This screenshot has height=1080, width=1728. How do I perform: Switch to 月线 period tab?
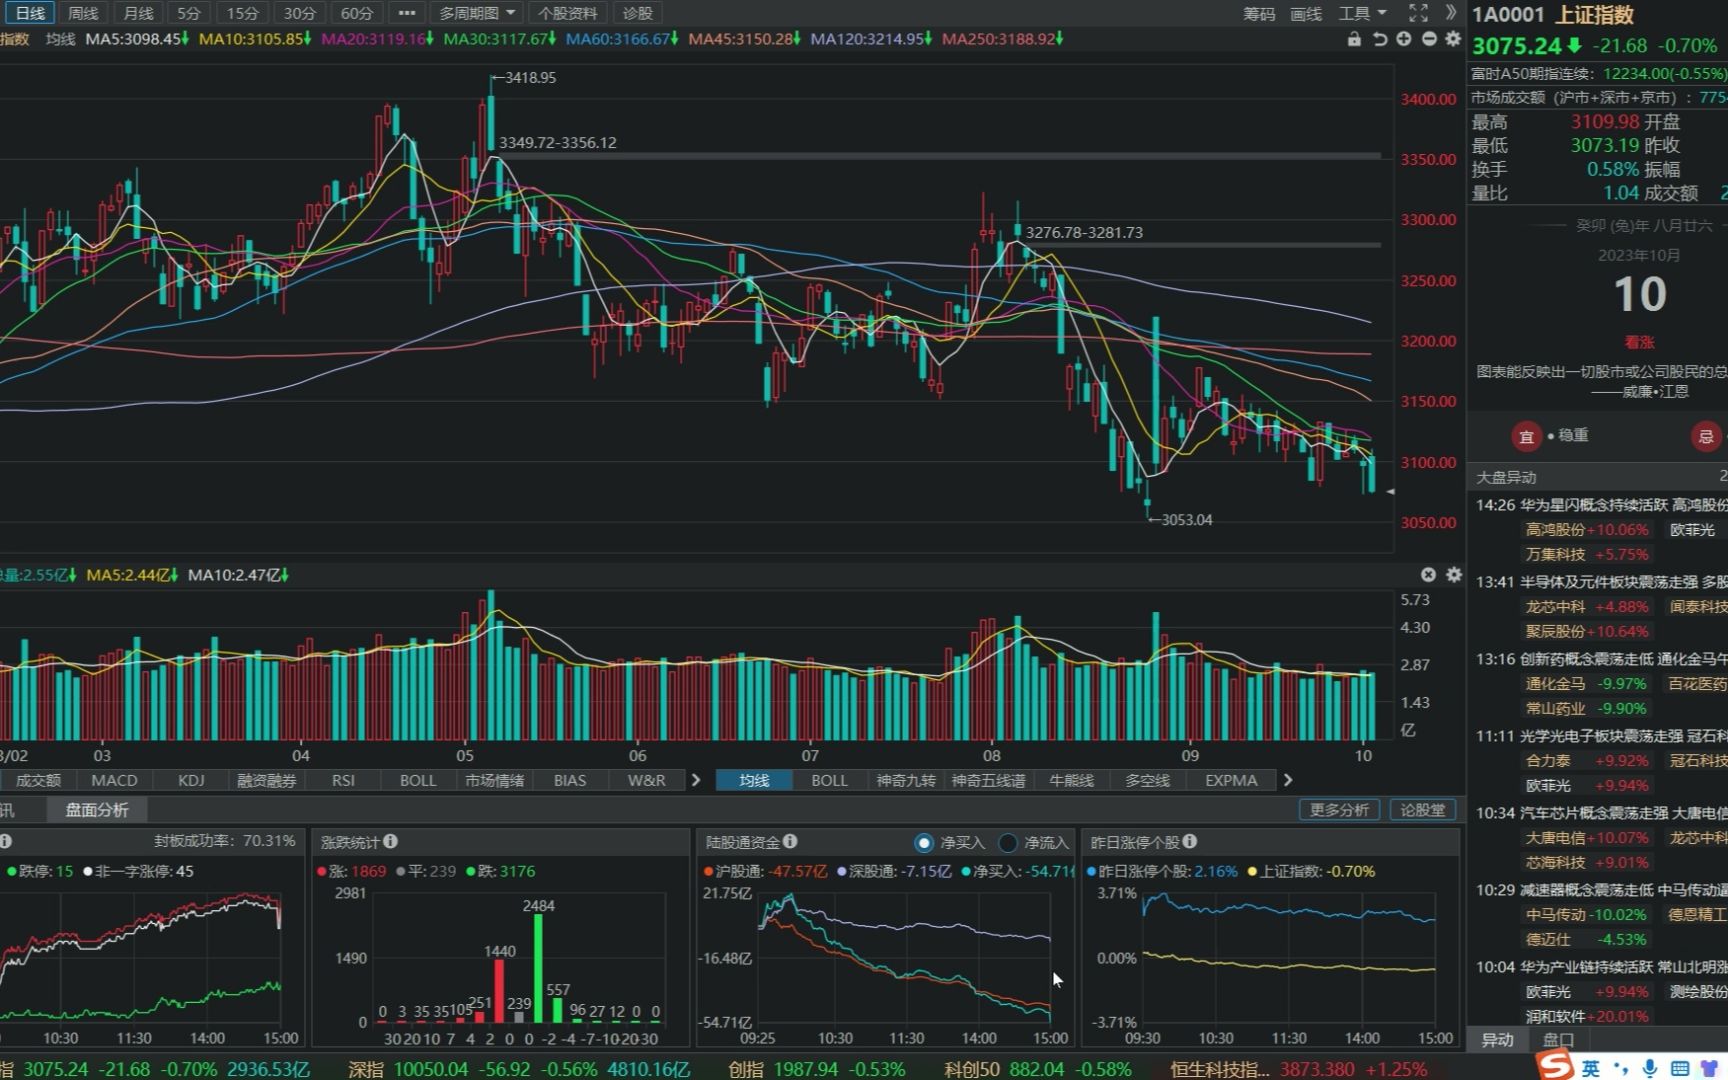[x=138, y=13]
